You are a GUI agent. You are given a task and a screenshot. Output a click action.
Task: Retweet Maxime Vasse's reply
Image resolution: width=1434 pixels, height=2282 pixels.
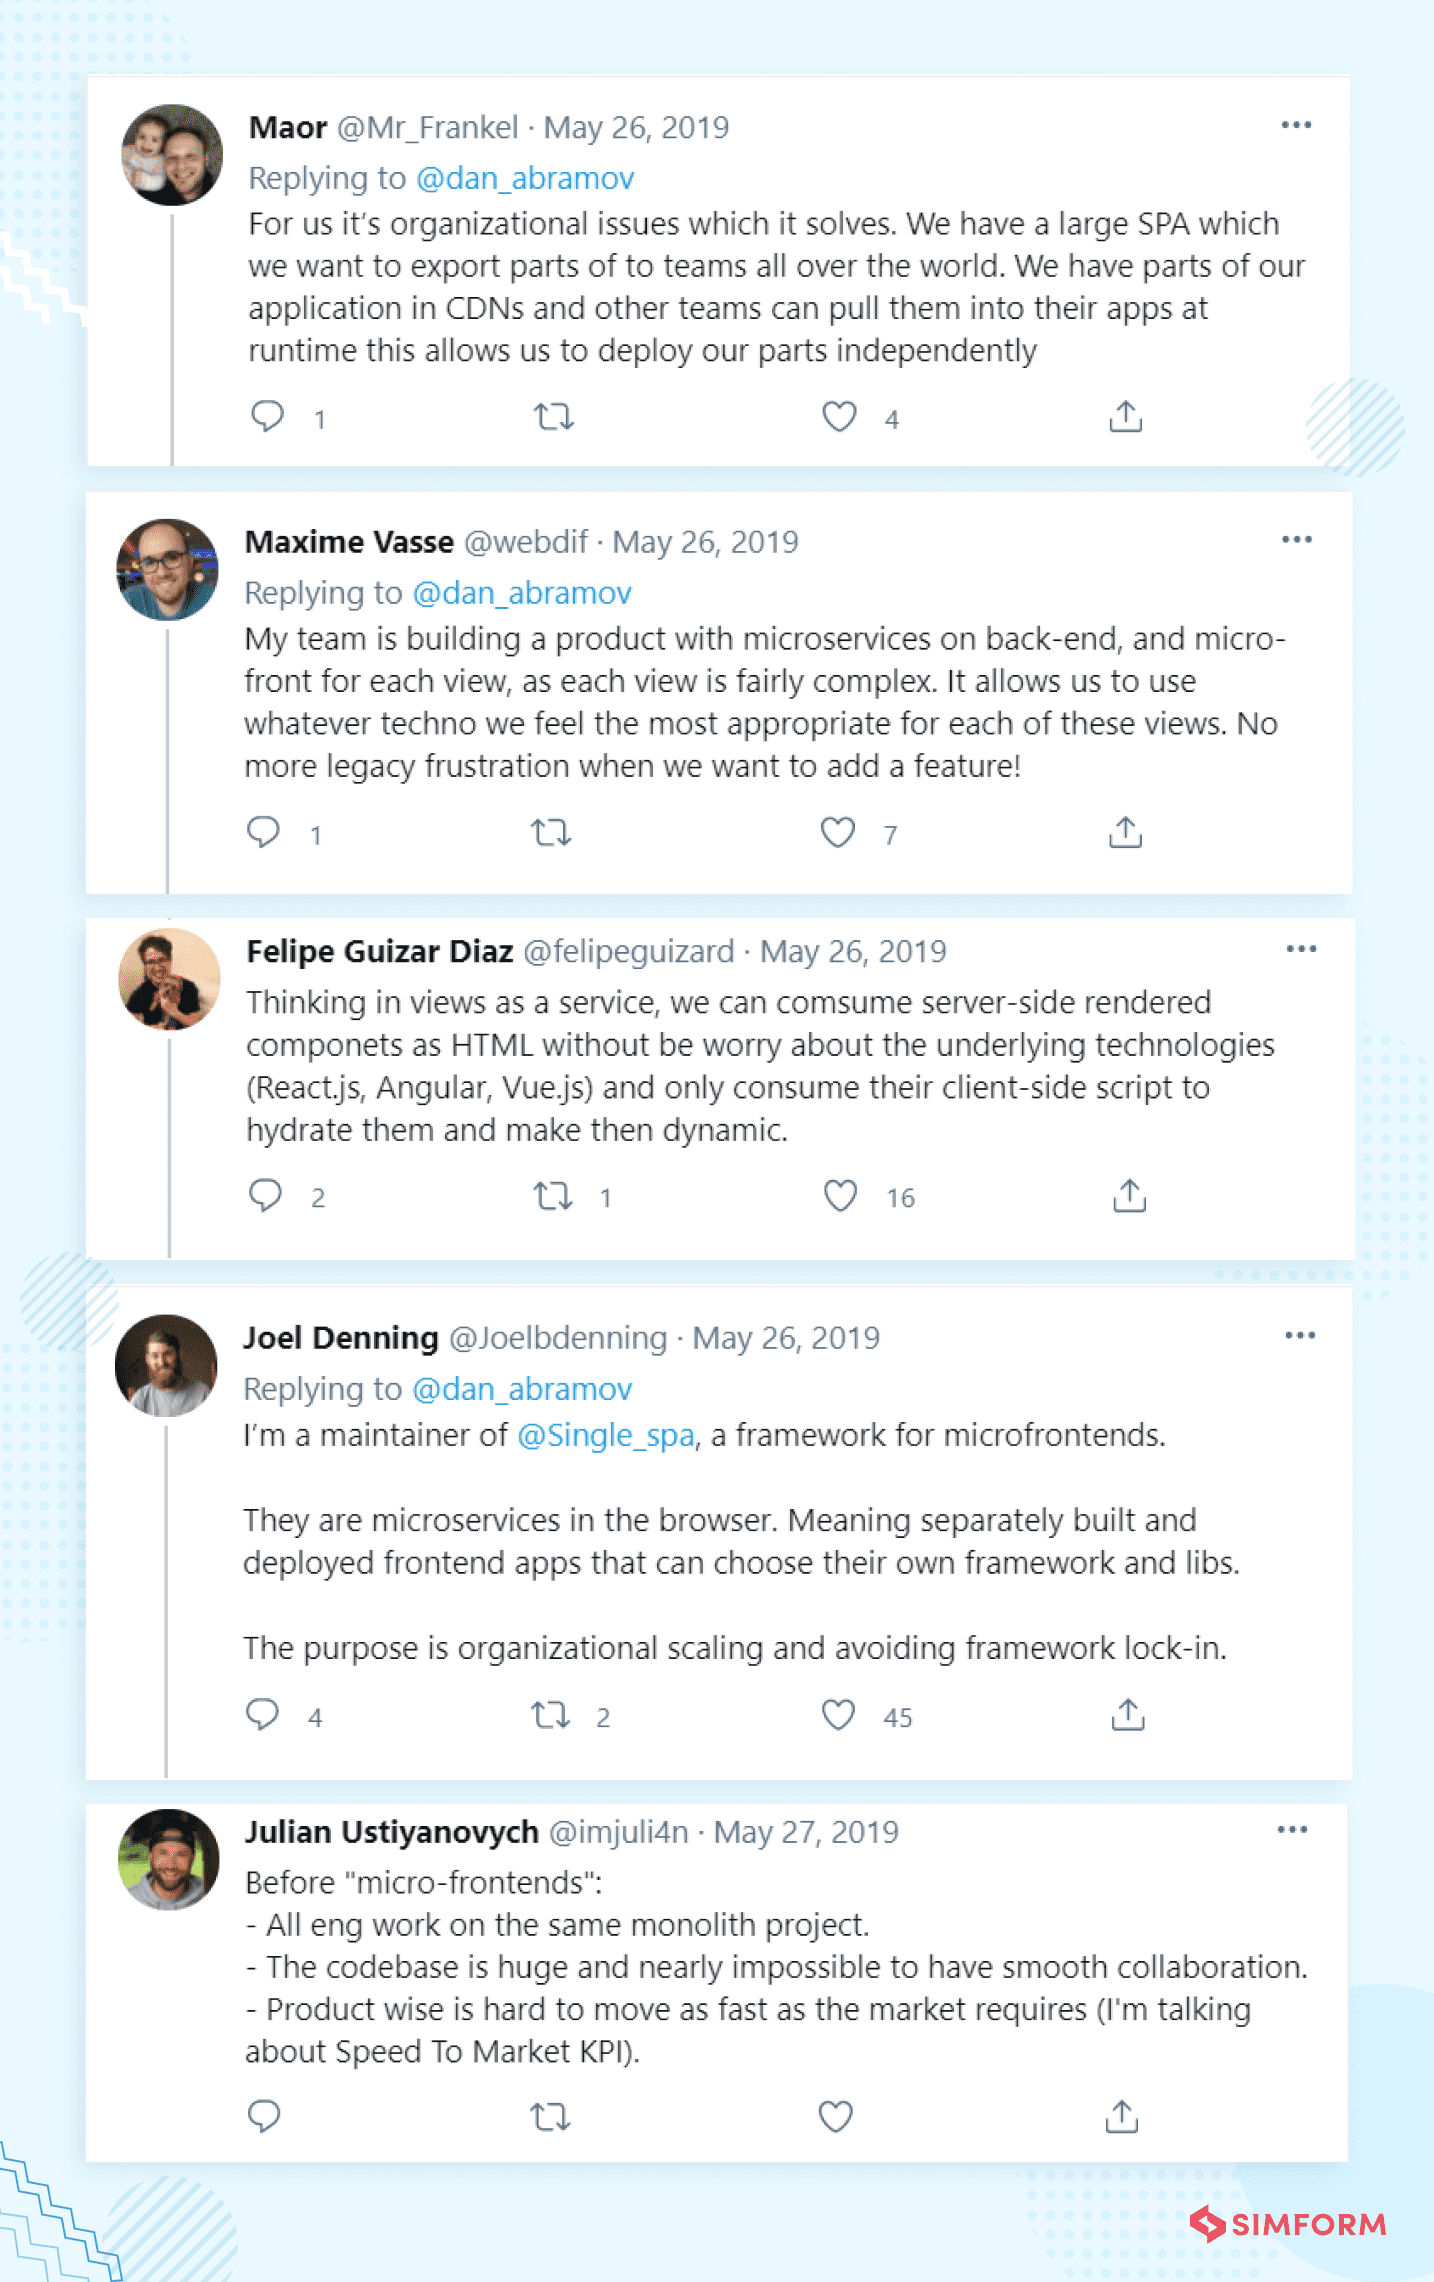551,832
